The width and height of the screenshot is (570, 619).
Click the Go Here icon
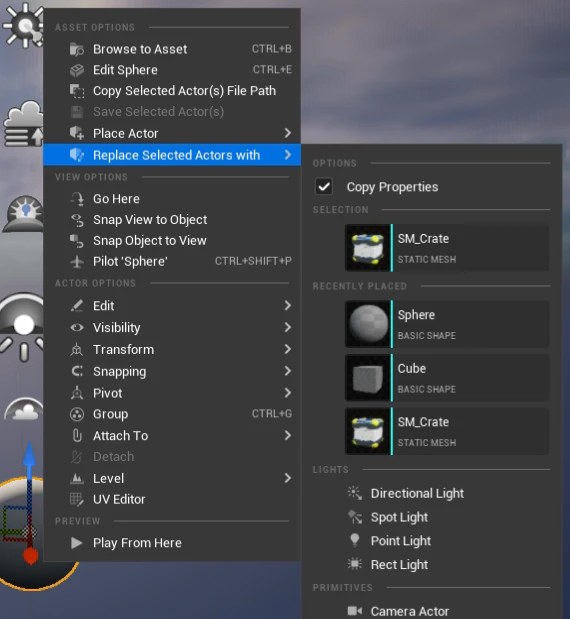click(x=77, y=199)
